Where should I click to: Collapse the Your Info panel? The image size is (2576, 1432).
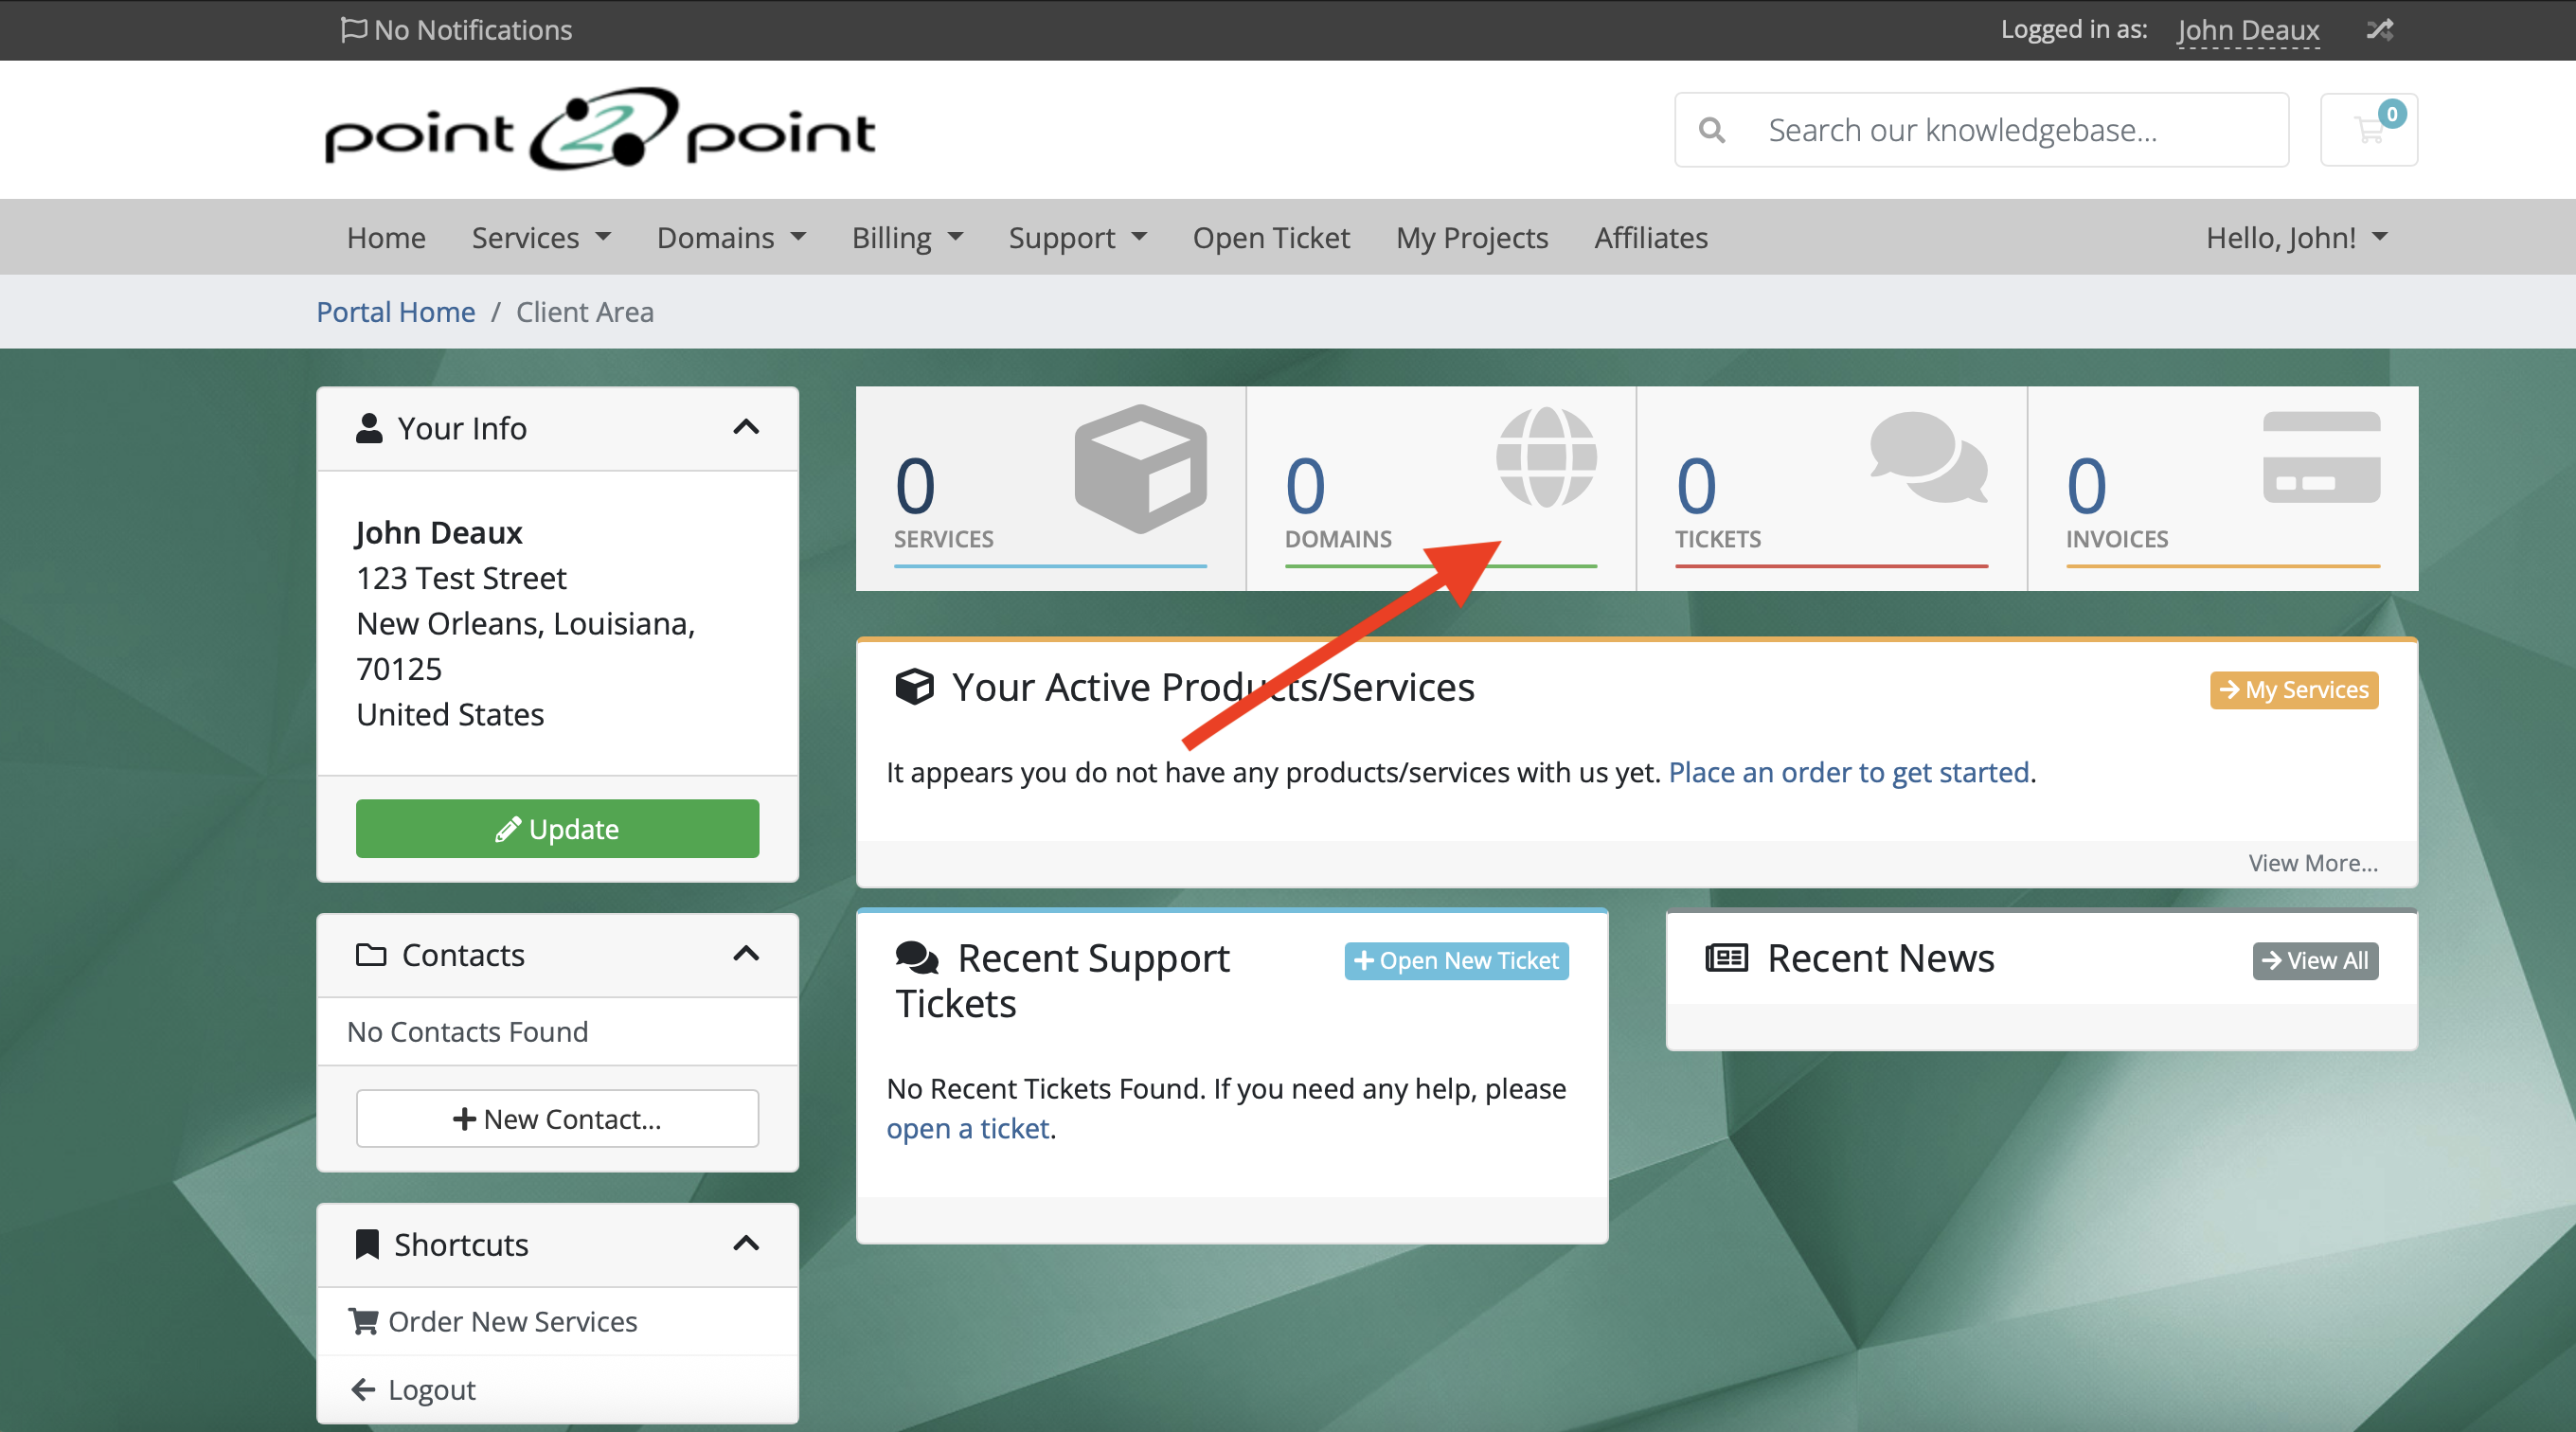tap(746, 428)
